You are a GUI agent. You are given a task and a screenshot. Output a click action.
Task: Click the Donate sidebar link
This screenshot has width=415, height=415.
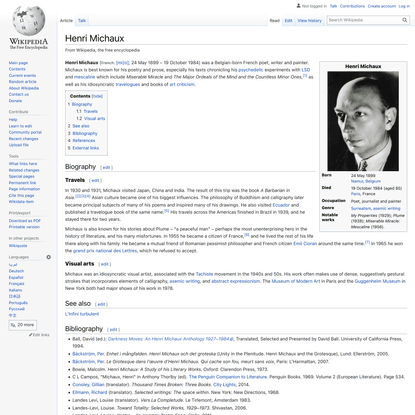pos(15,101)
